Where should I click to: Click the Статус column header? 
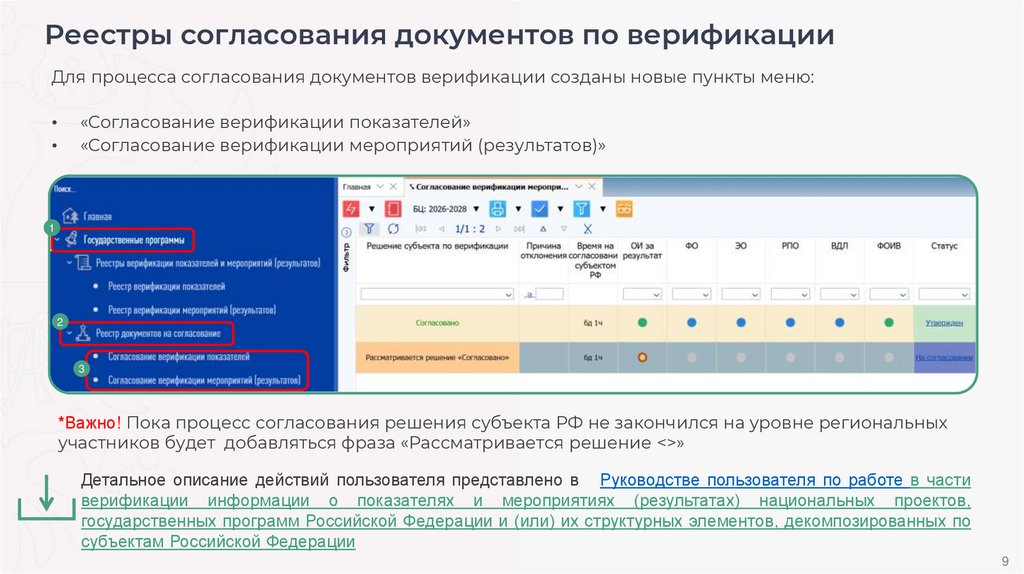[944, 246]
